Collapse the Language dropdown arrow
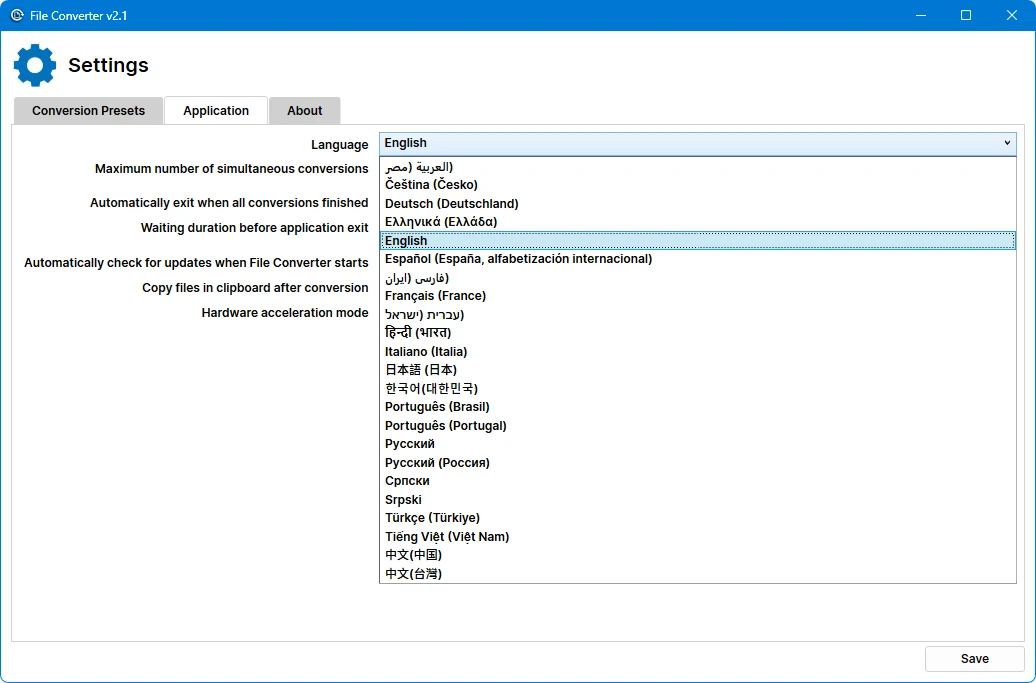Image resolution: width=1036 pixels, height=683 pixels. click(x=1006, y=143)
